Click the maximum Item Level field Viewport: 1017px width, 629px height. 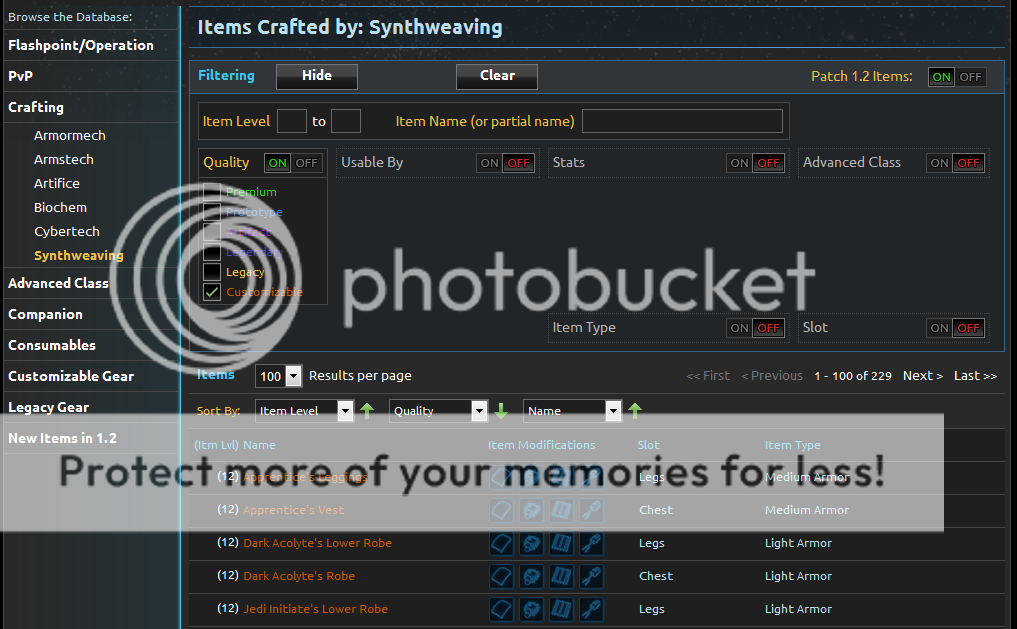(346, 121)
